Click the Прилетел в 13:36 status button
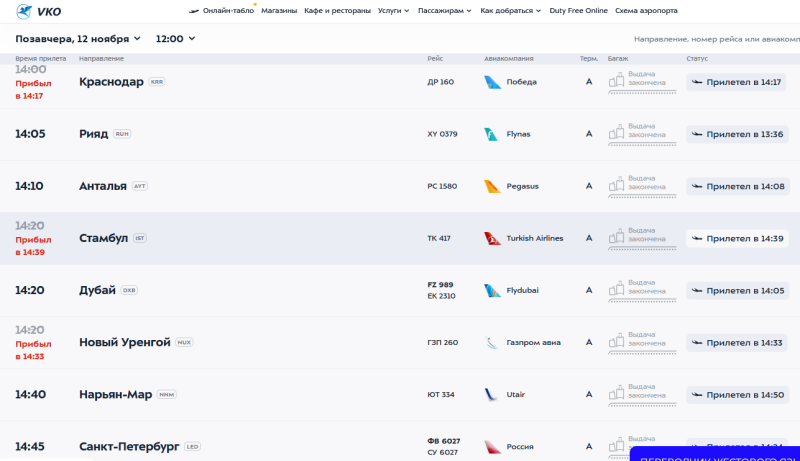800x461 pixels. (737, 134)
